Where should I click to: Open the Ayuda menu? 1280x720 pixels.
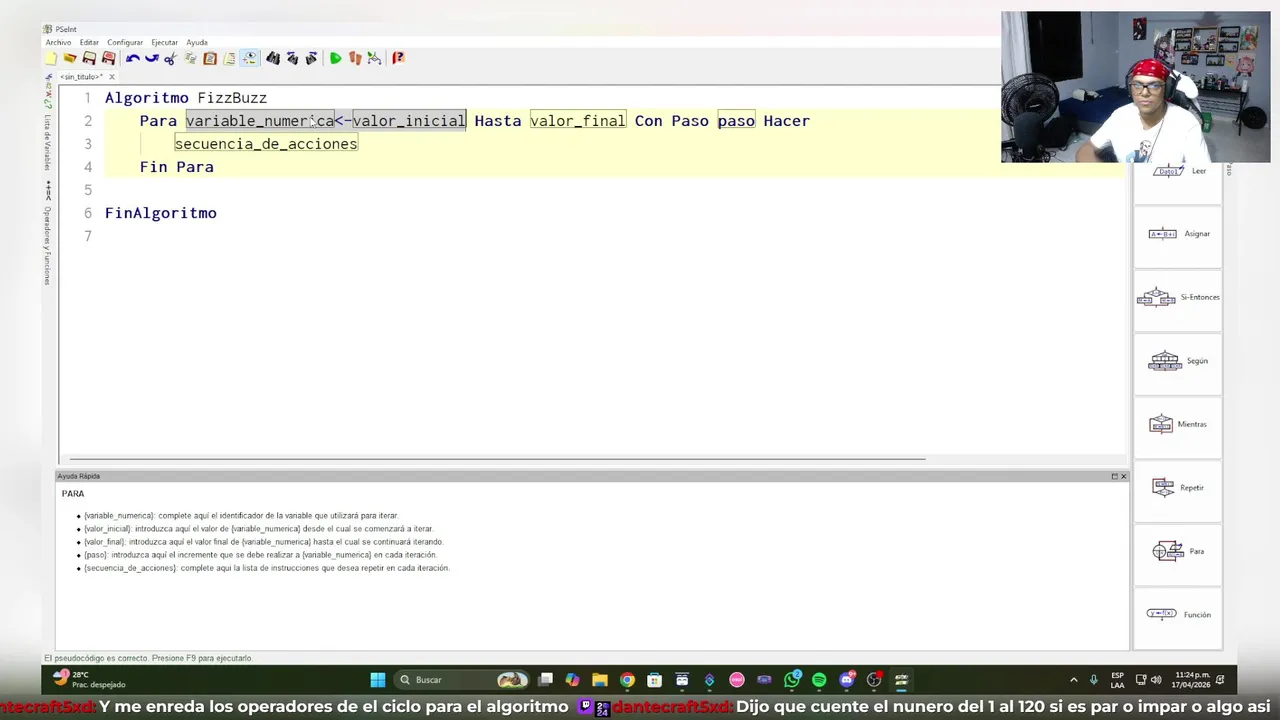point(197,42)
